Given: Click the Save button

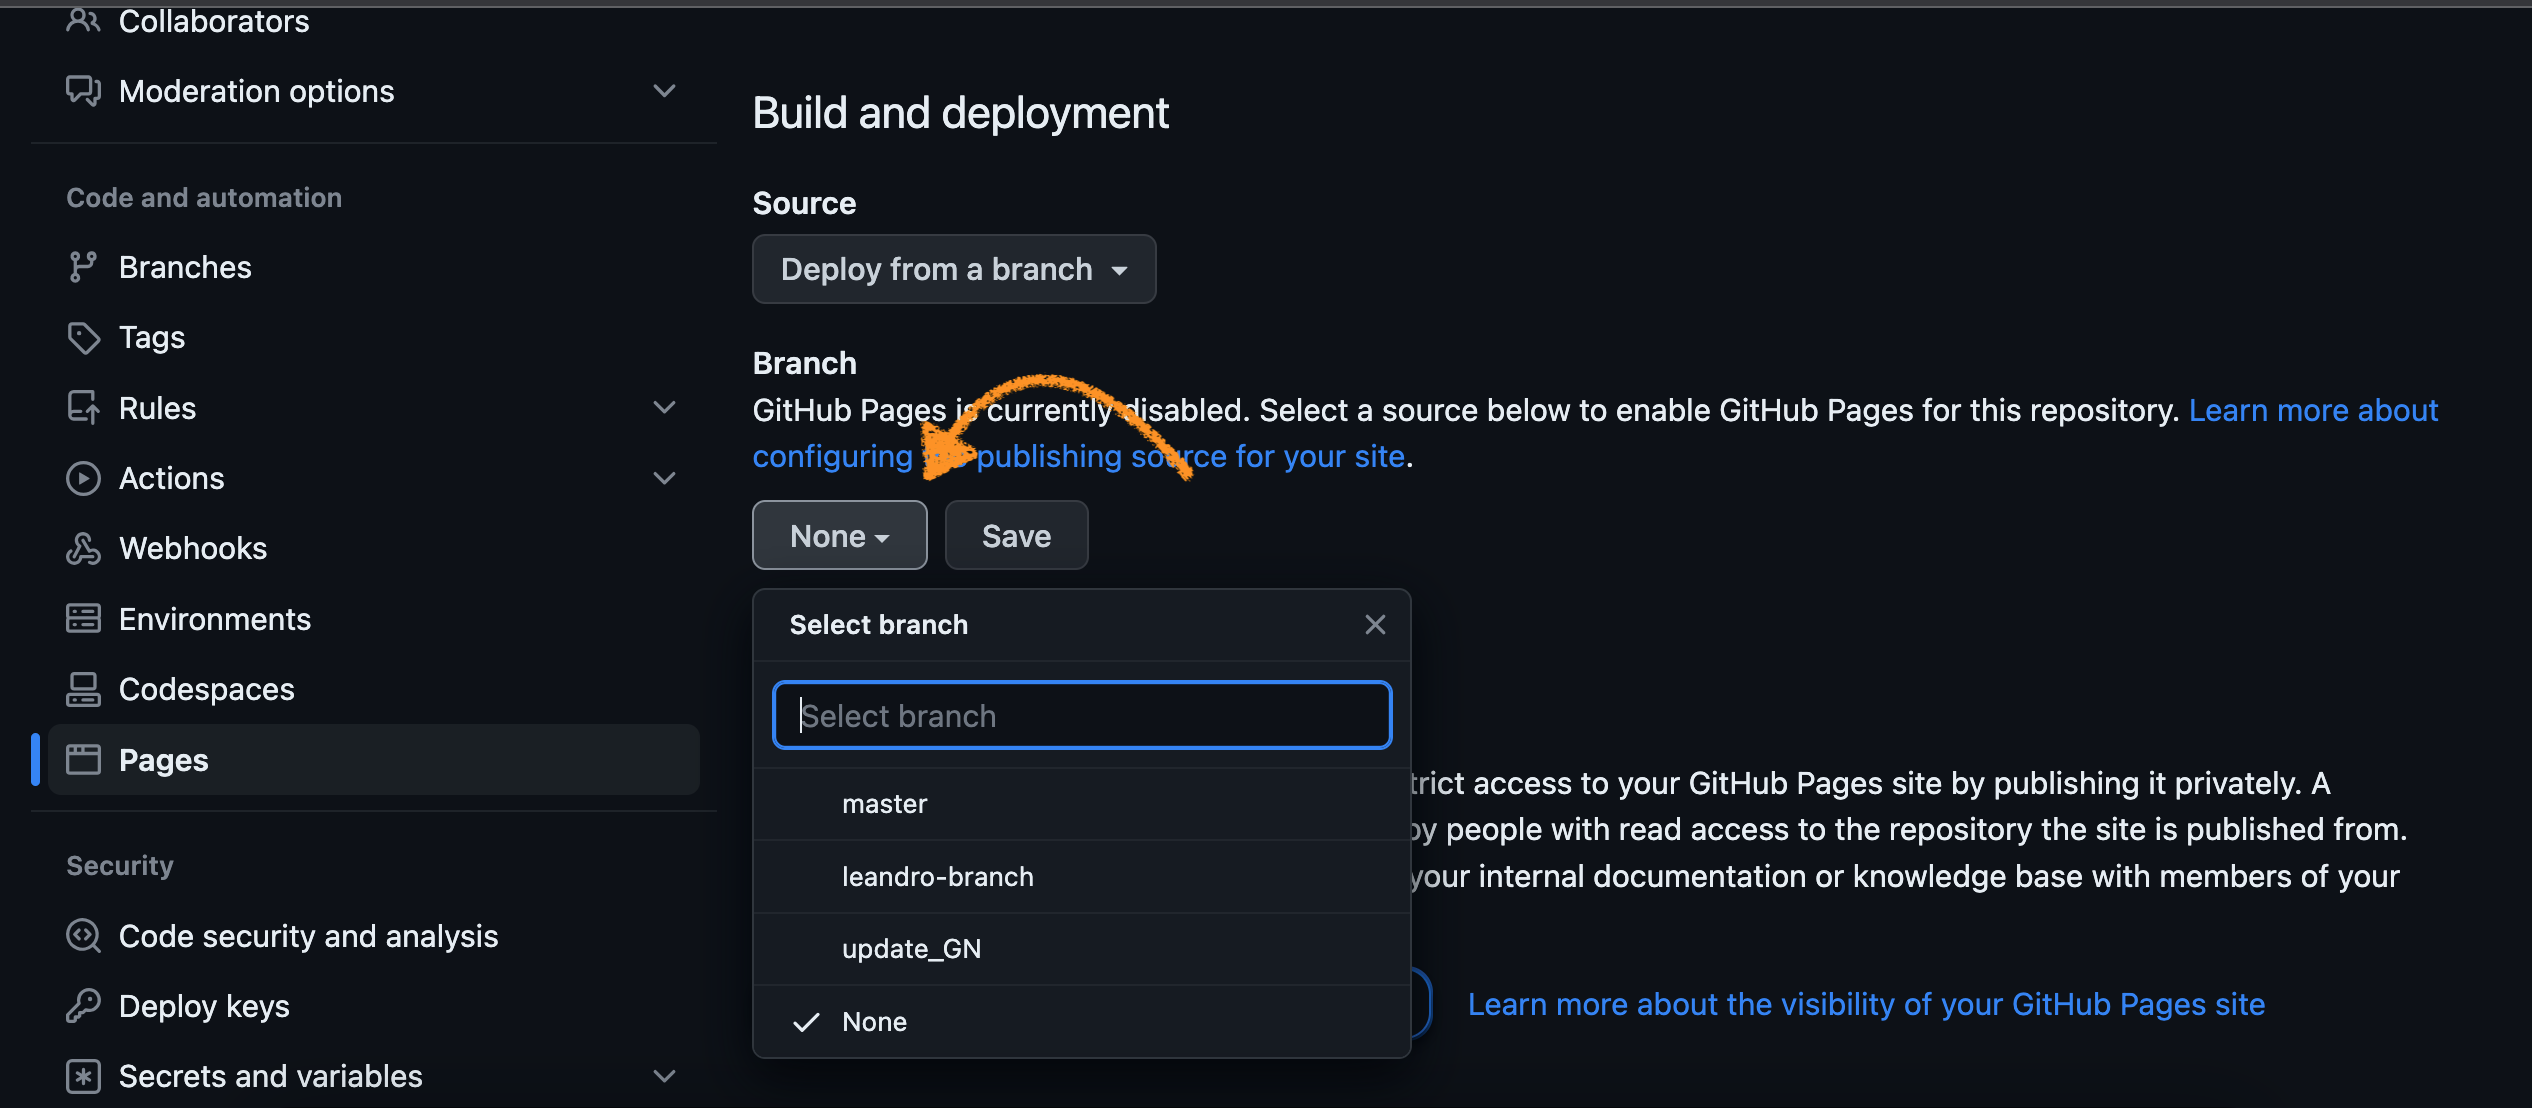Looking at the screenshot, I should [x=1016, y=536].
